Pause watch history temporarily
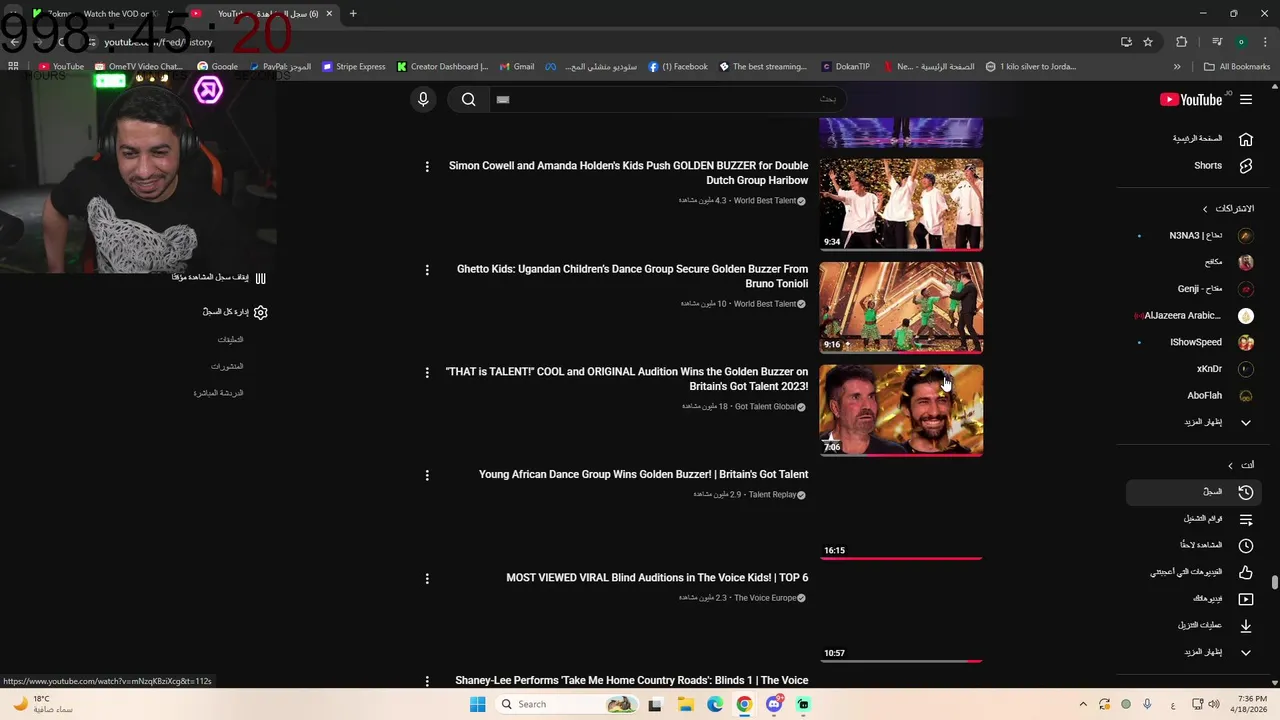Image resolution: width=1280 pixels, height=720 pixels. (x=219, y=278)
